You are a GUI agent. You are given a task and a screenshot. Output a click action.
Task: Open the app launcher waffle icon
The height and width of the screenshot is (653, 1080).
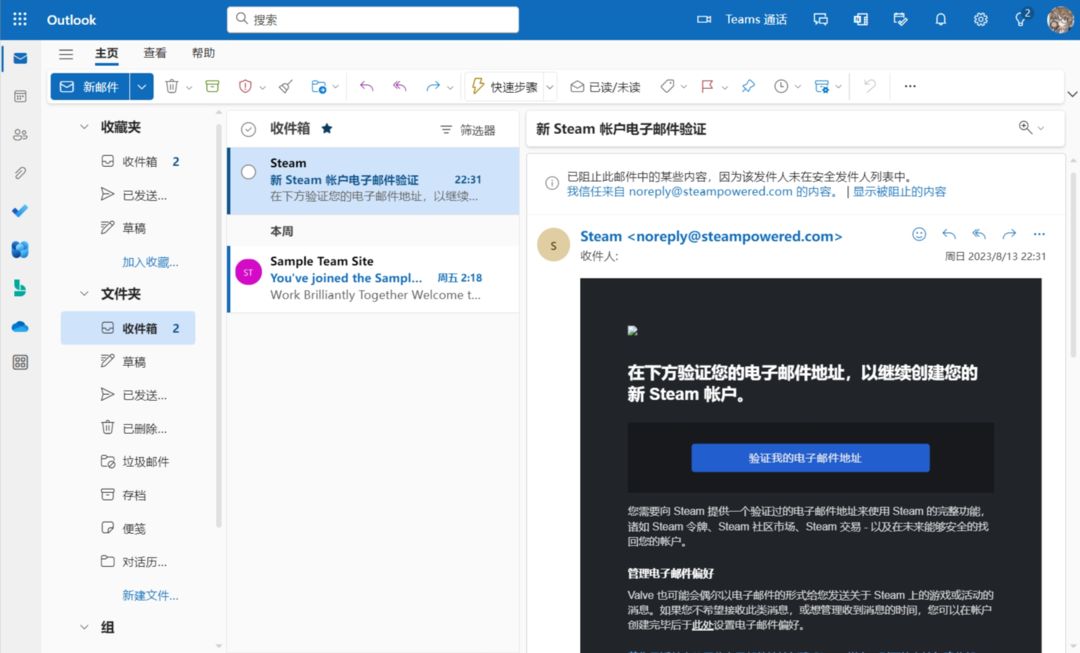click(x=20, y=19)
